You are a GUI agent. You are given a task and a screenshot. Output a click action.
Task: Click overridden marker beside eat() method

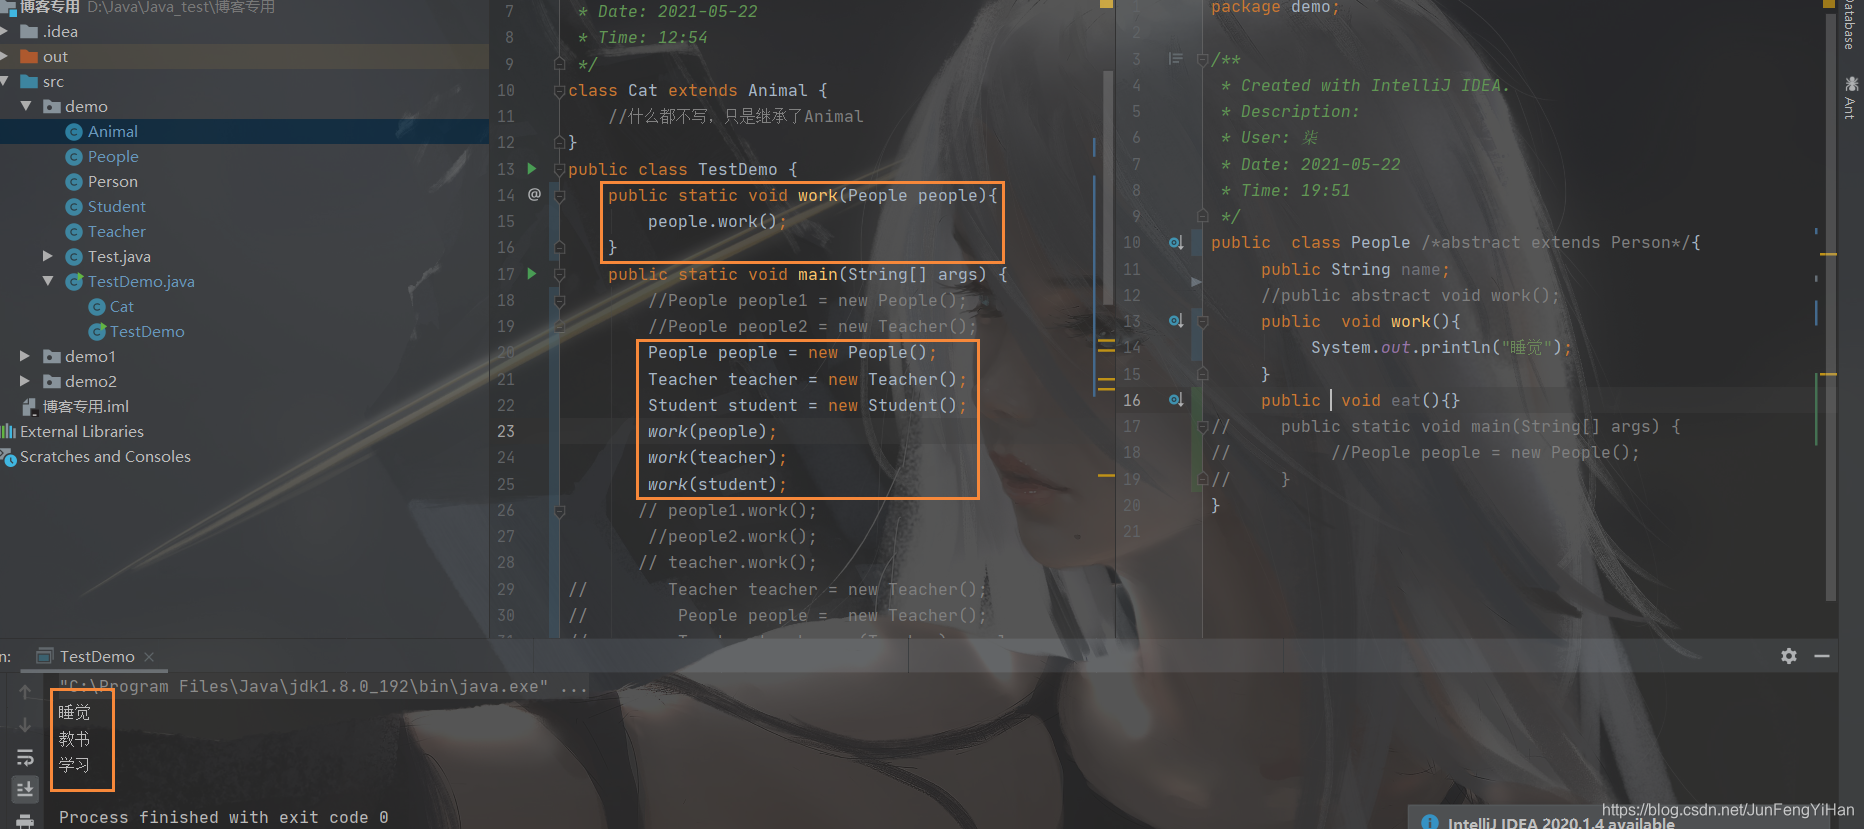[x=1176, y=400]
